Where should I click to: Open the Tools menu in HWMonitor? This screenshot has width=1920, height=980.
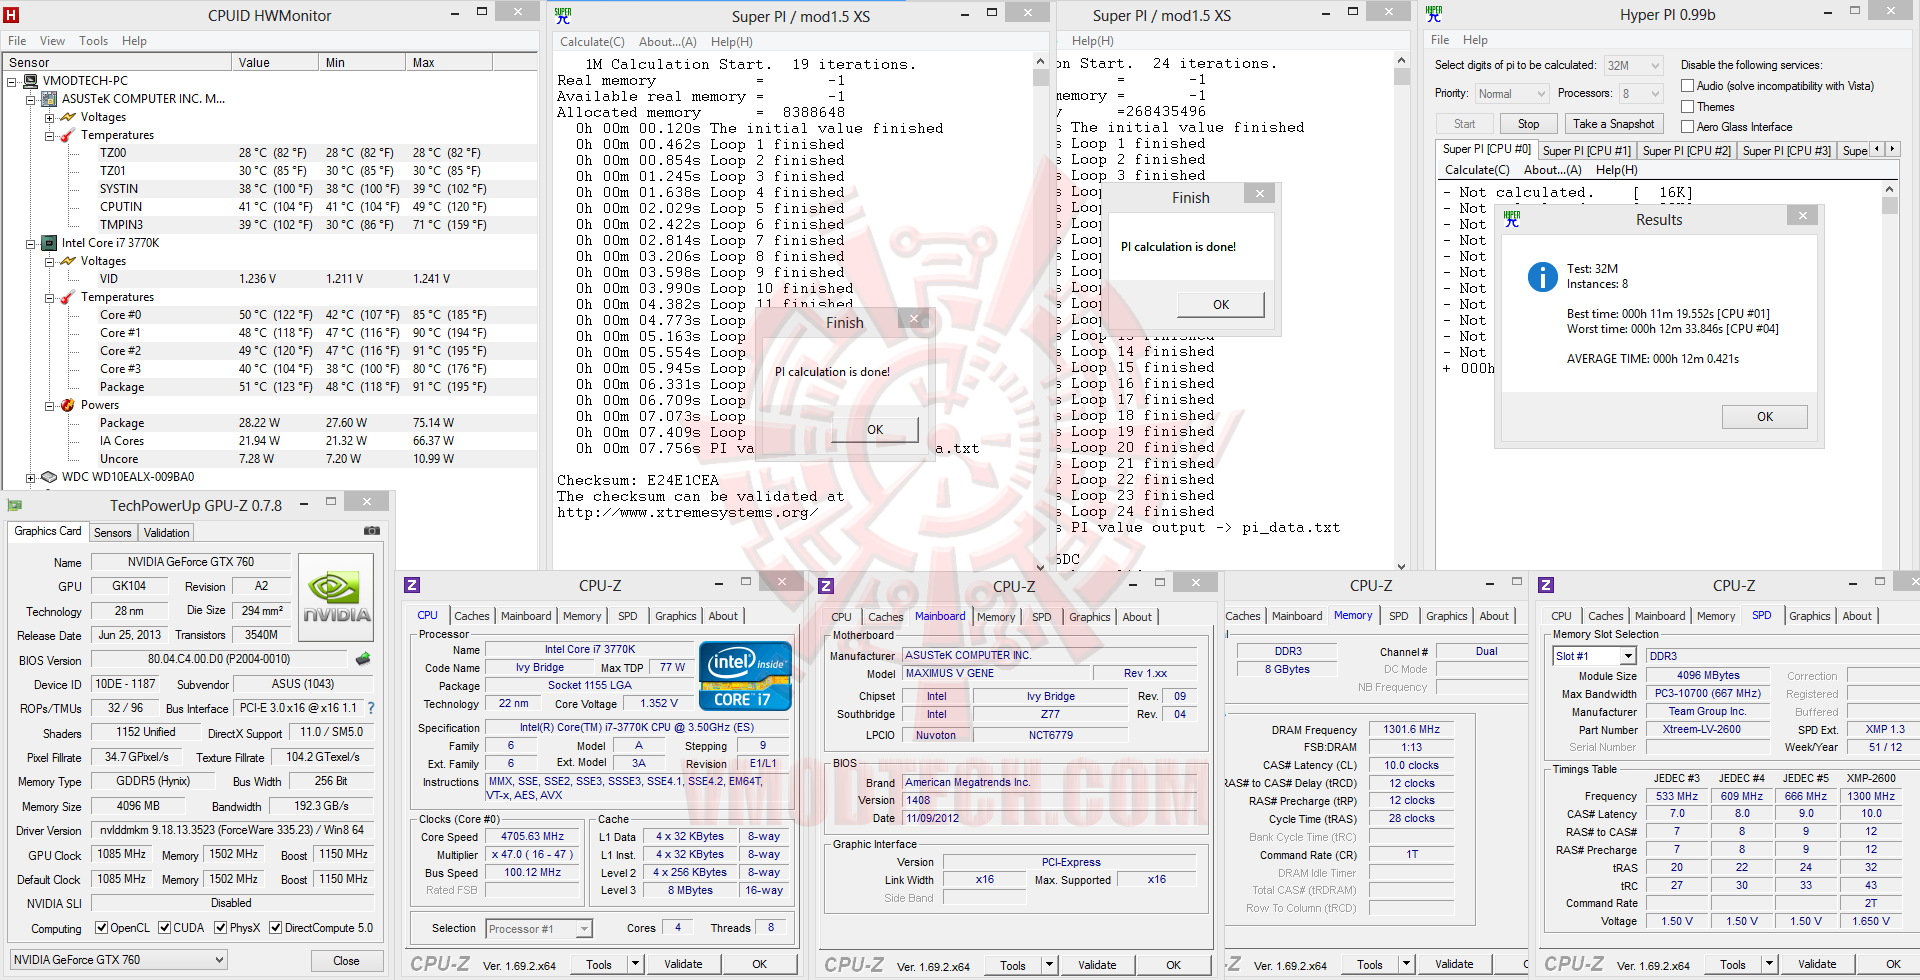94,41
